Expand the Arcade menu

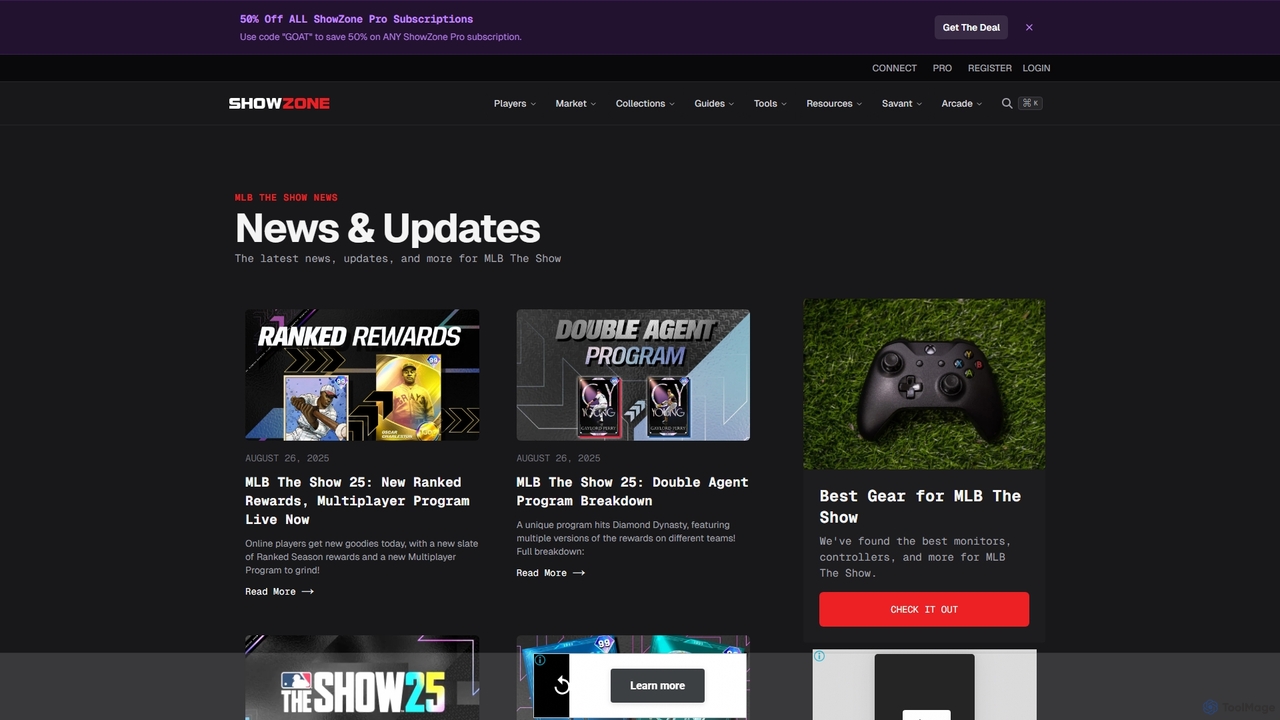[x=961, y=103]
